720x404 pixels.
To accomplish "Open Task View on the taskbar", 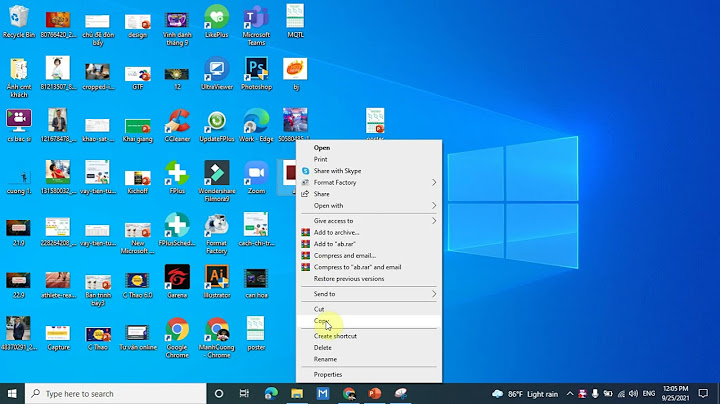I will coord(244,393).
